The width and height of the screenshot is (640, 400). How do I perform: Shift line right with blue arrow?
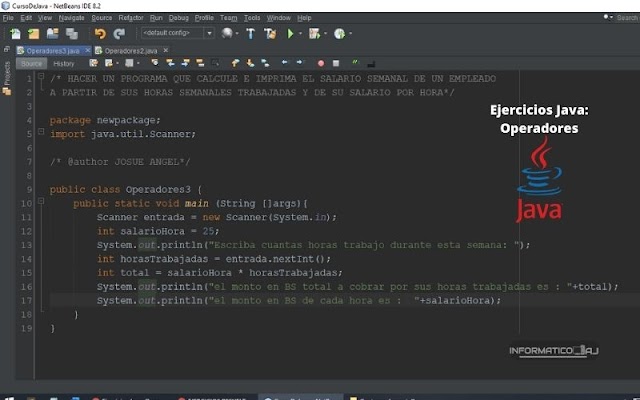(x=300, y=62)
